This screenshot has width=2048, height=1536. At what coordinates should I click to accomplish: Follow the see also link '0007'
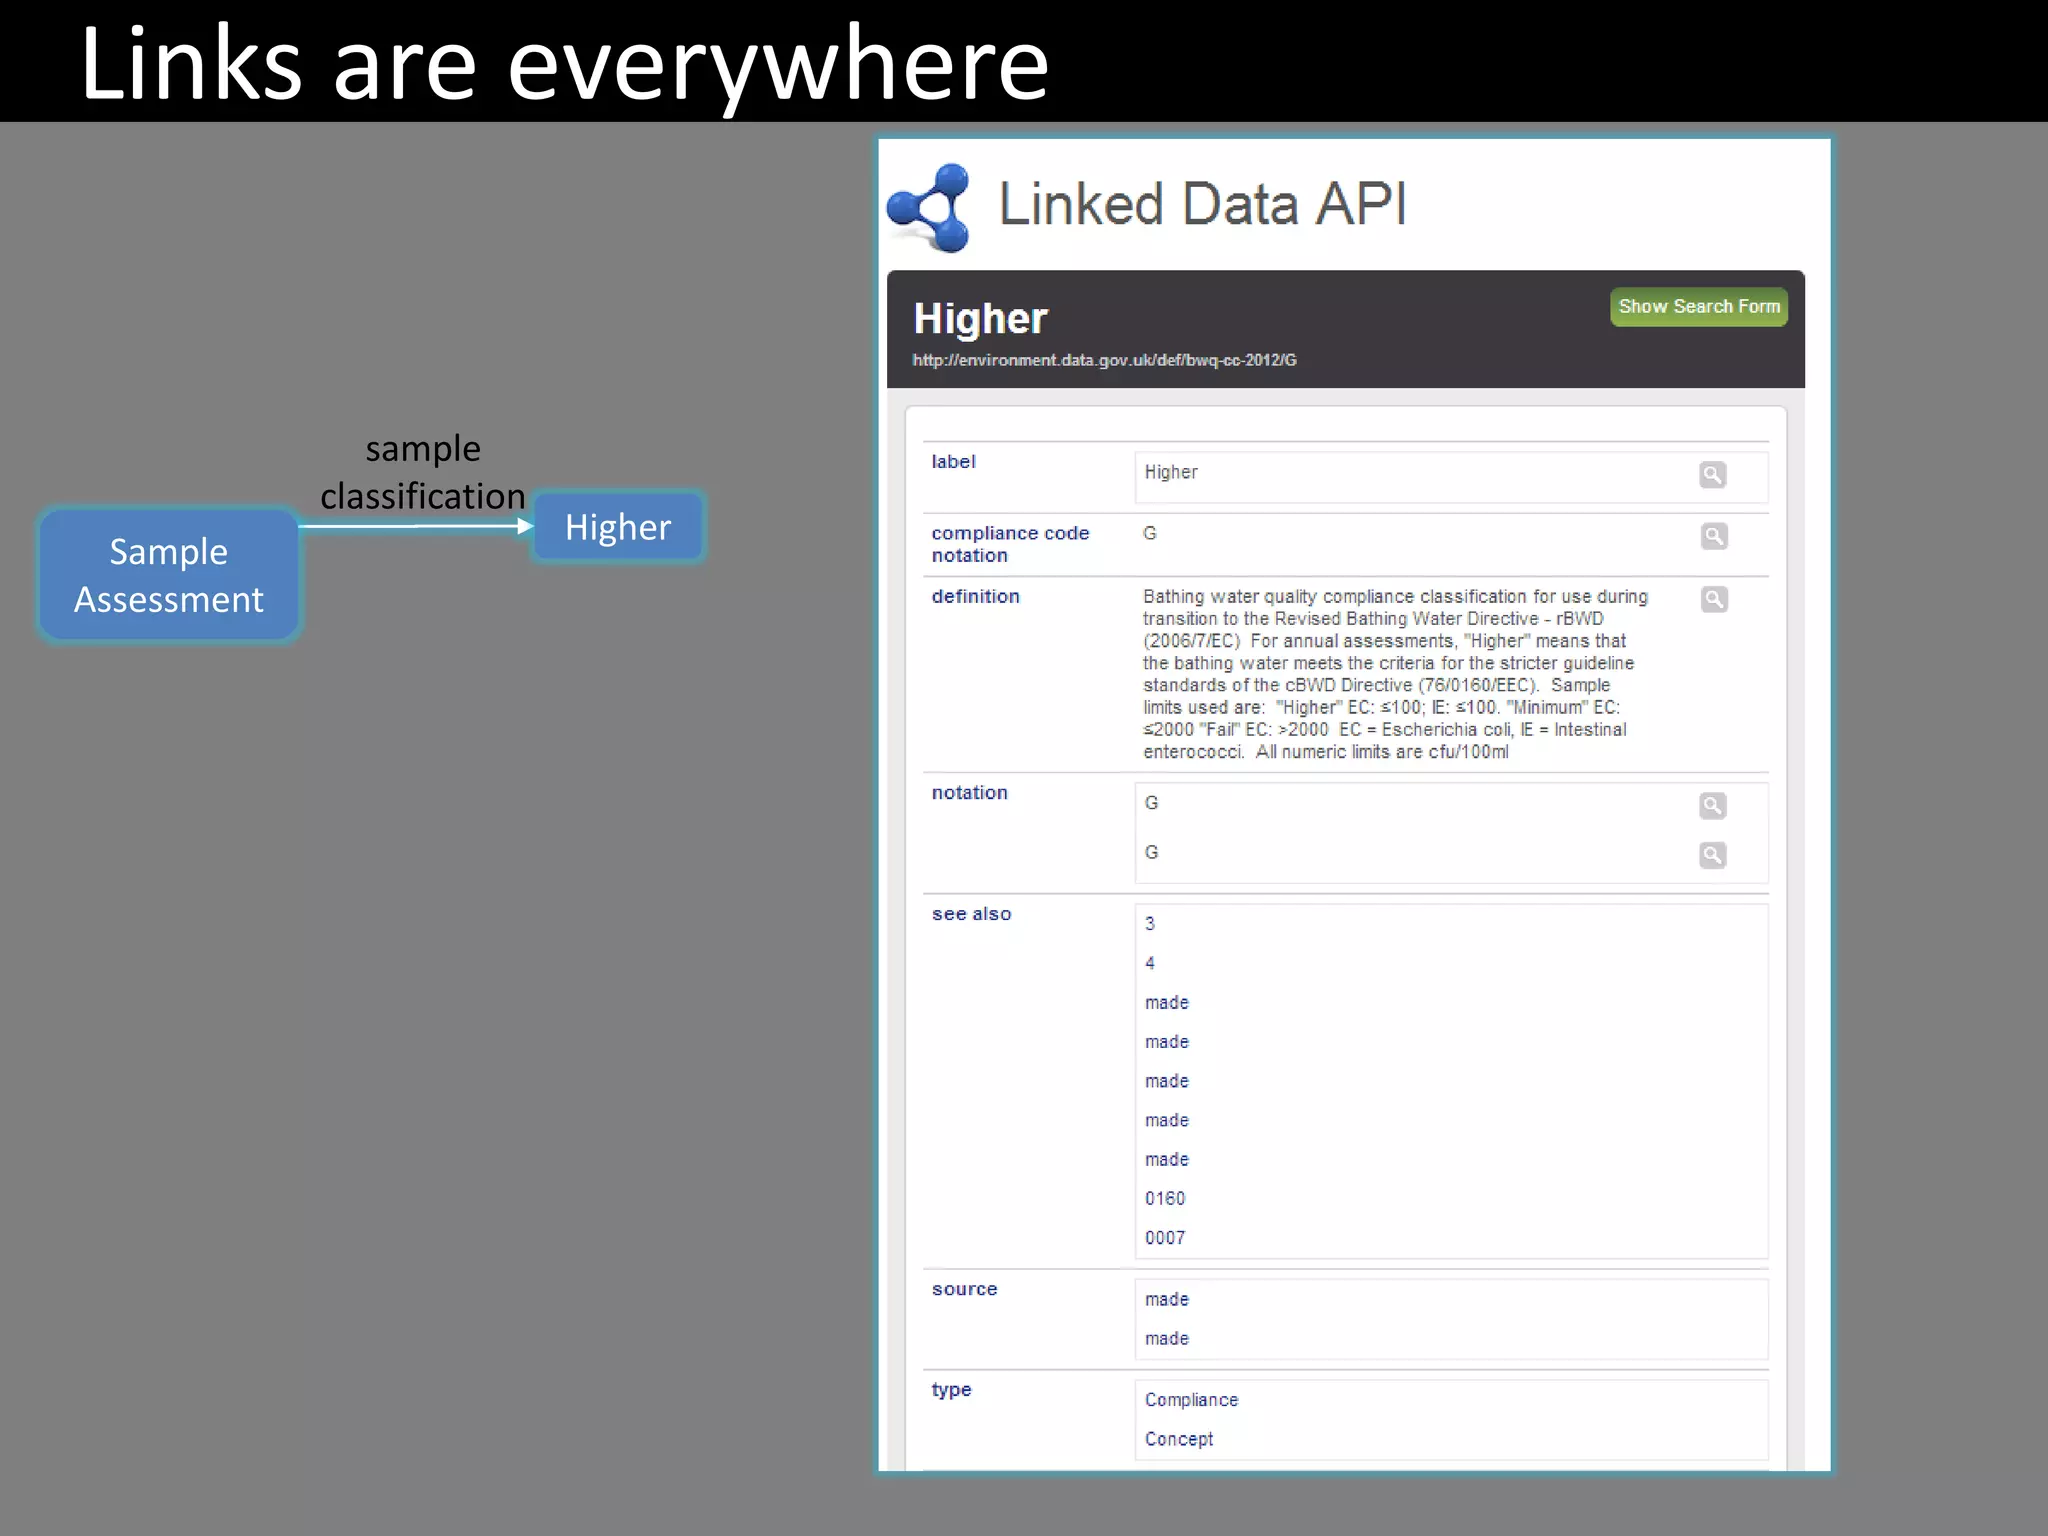pos(1165,1238)
